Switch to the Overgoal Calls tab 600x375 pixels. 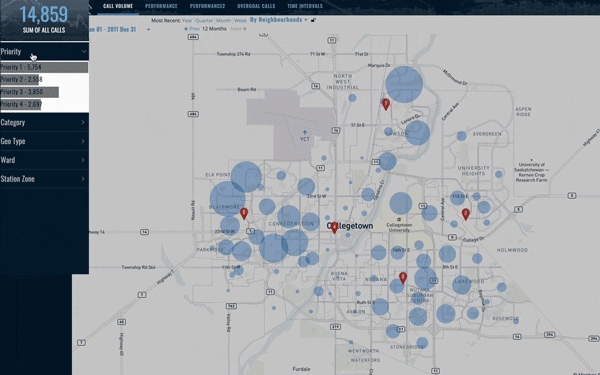coord(256,6)
